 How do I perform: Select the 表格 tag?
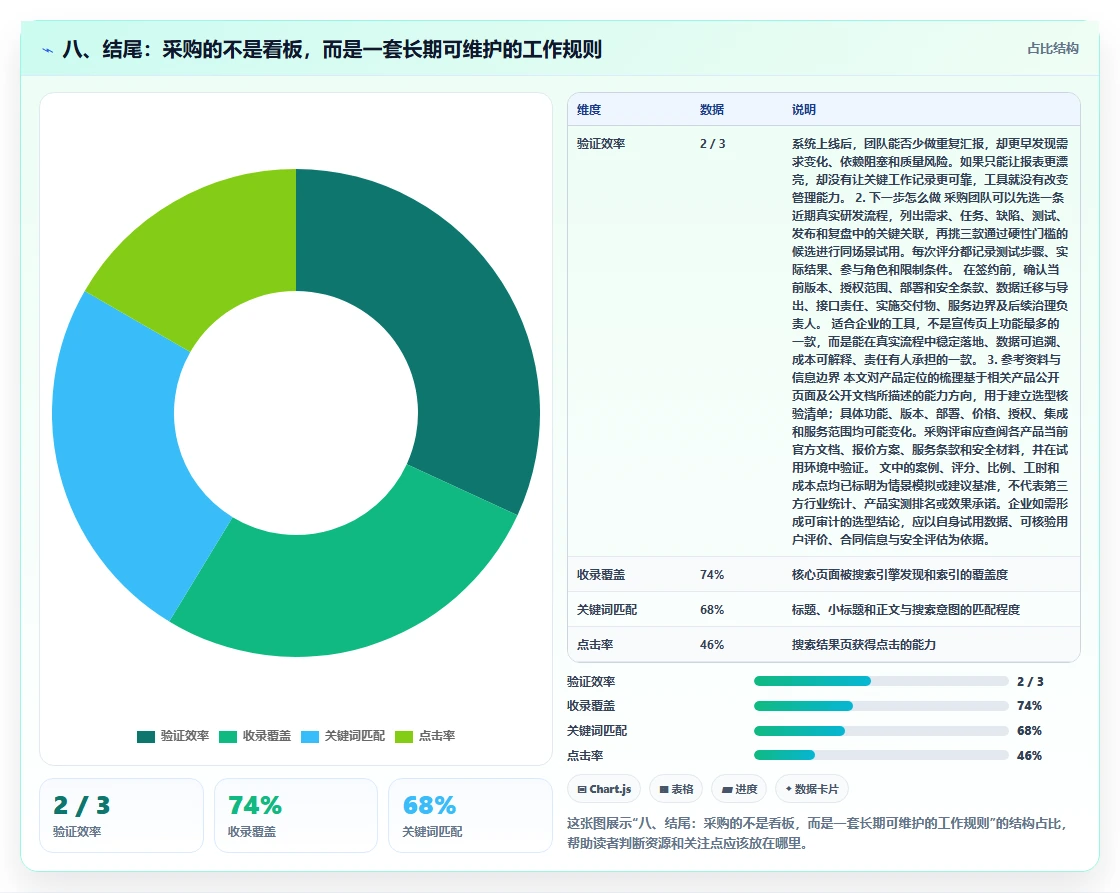tap(676, 789)
